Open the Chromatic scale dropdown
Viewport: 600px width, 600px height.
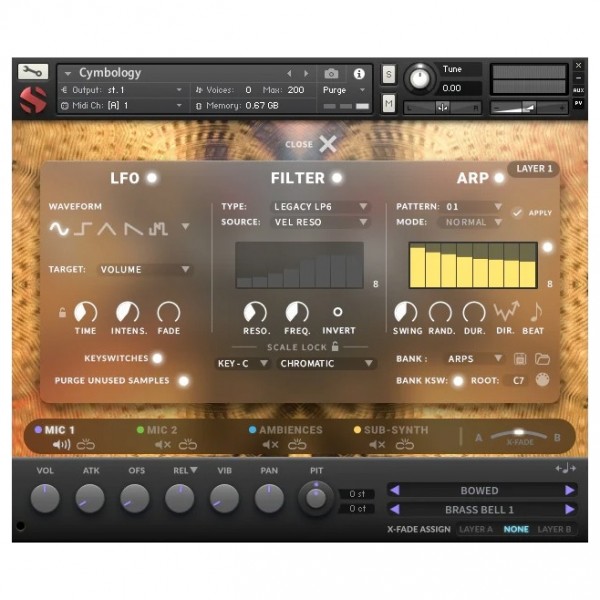pyautogui.click(x=326, y=364)
